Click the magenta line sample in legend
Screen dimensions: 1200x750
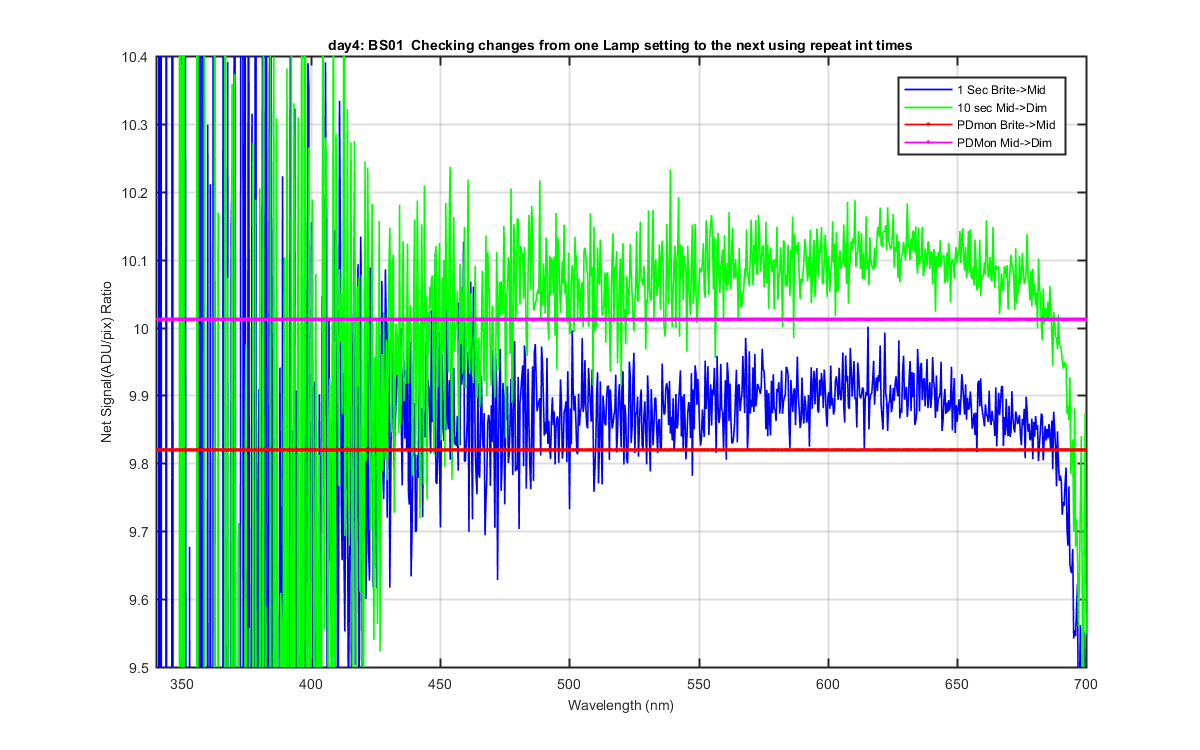tap(929, 143)
